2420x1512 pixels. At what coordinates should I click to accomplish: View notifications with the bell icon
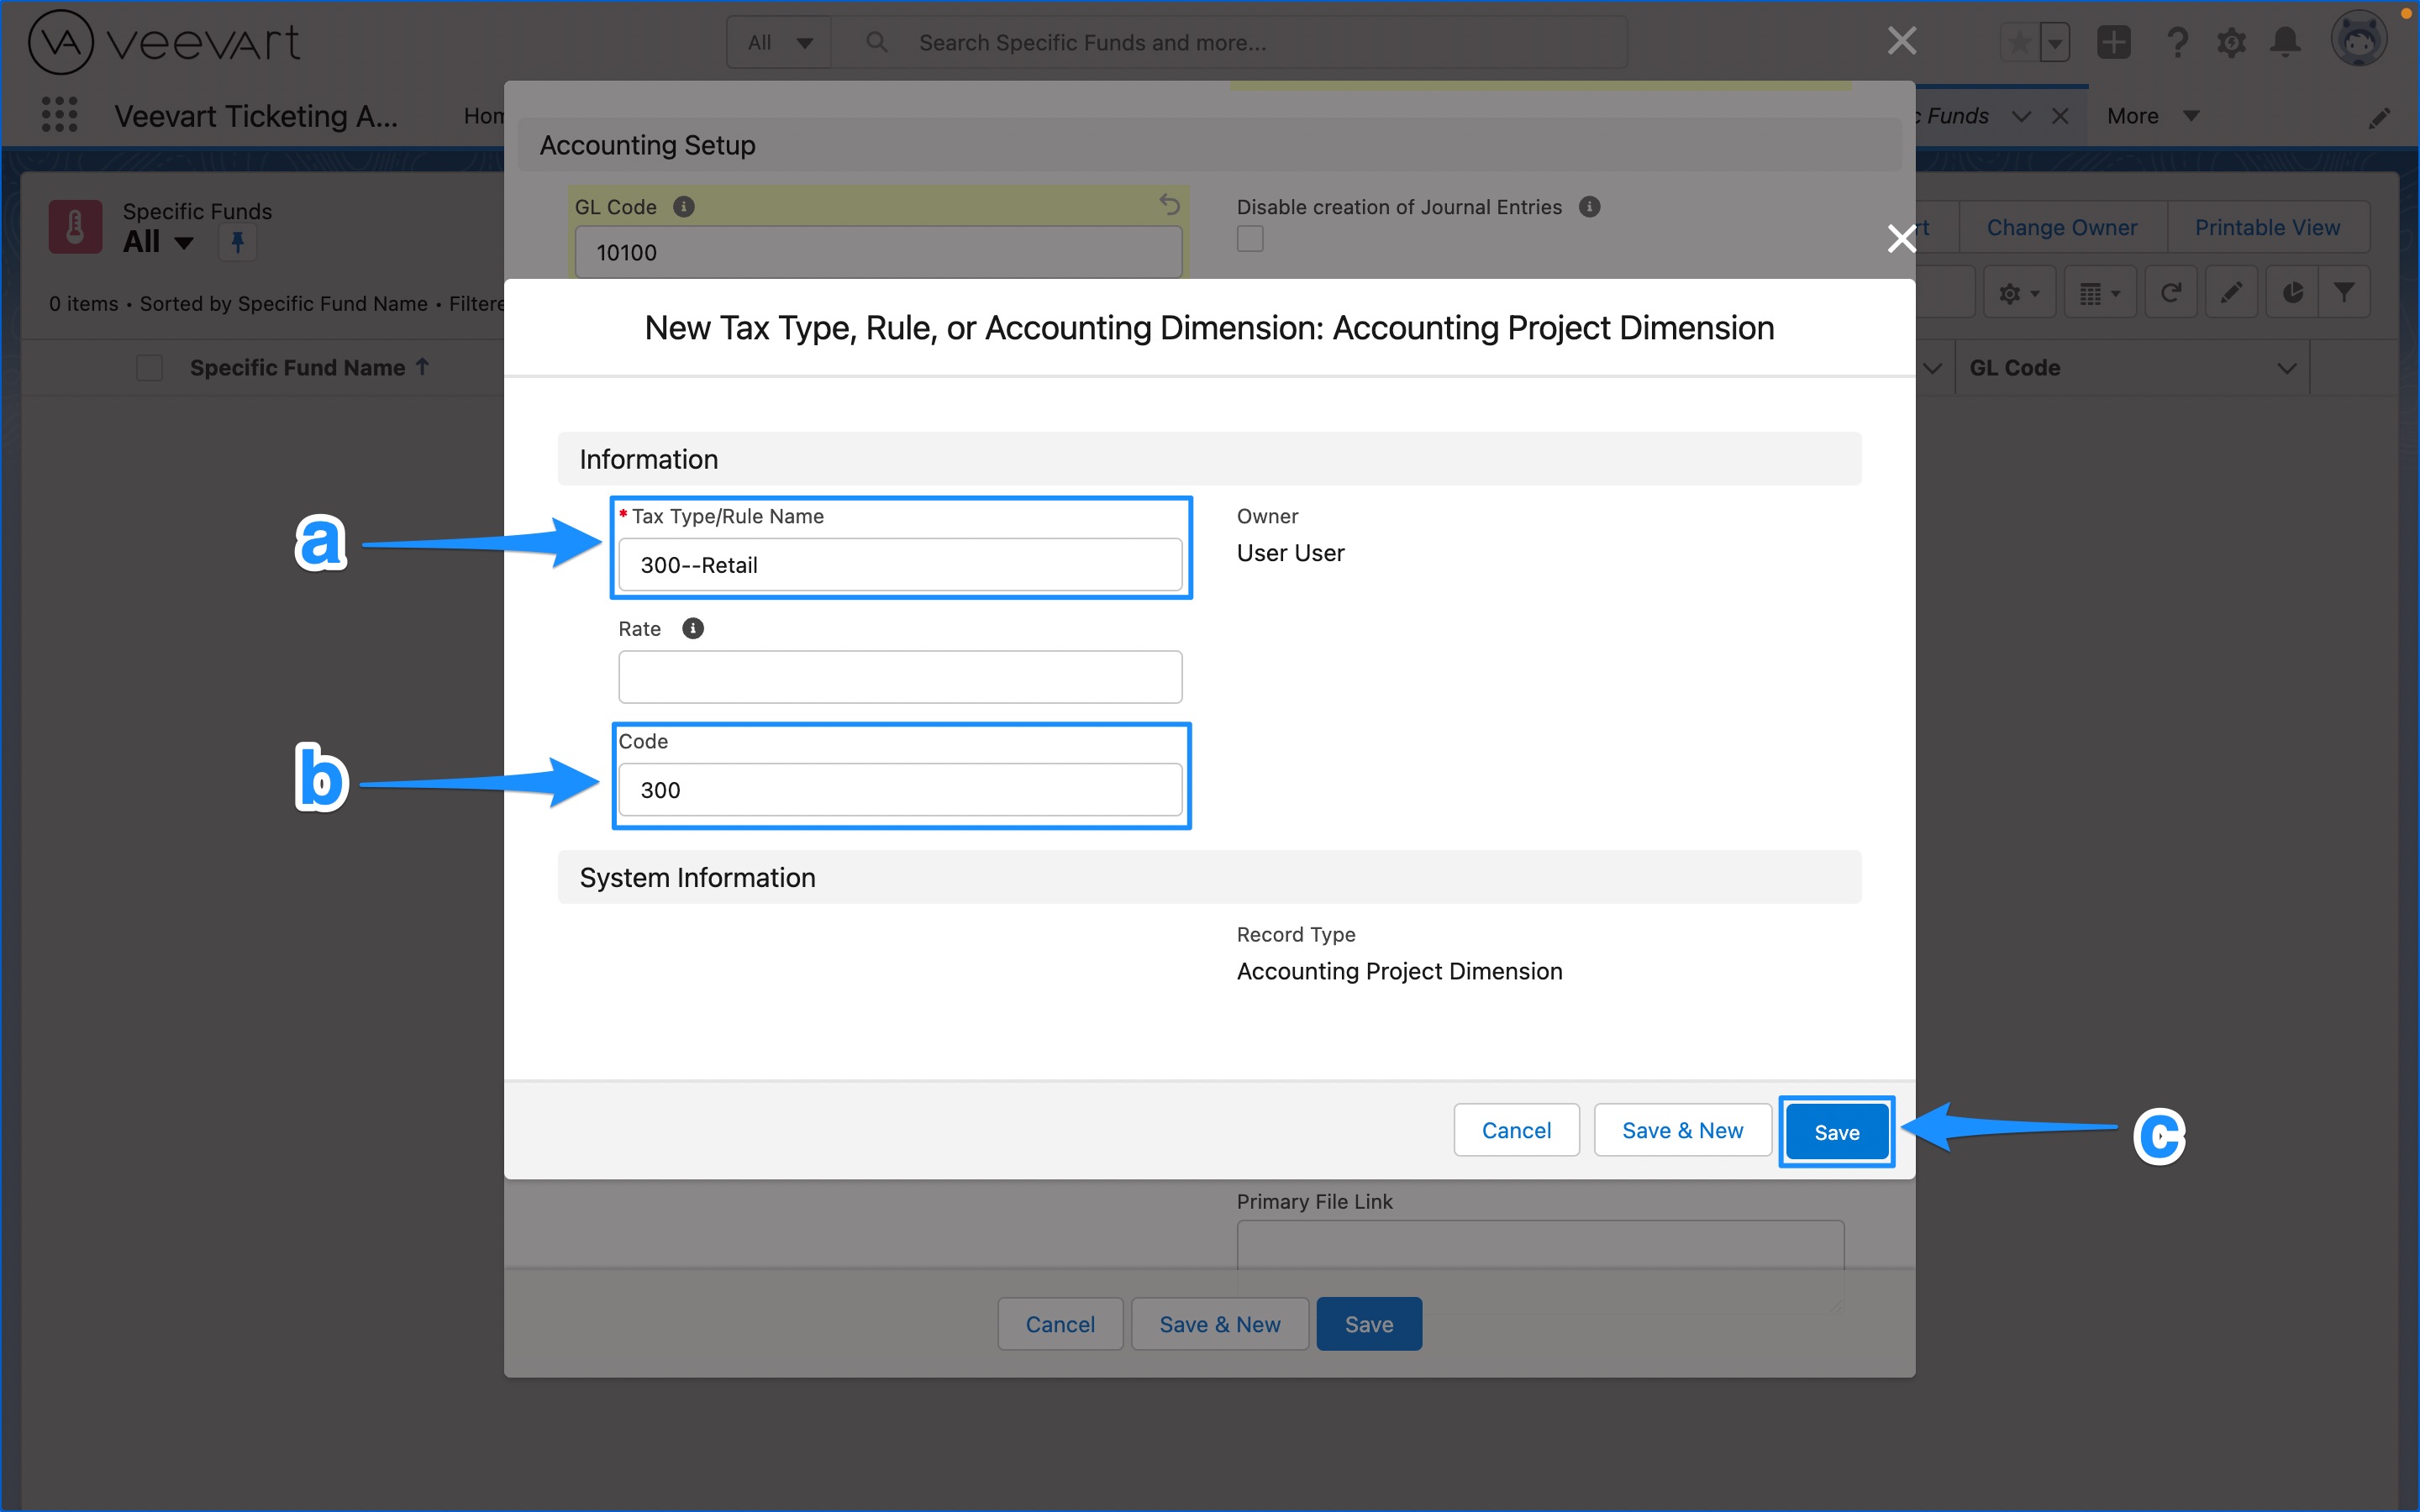pos(2285,41)
